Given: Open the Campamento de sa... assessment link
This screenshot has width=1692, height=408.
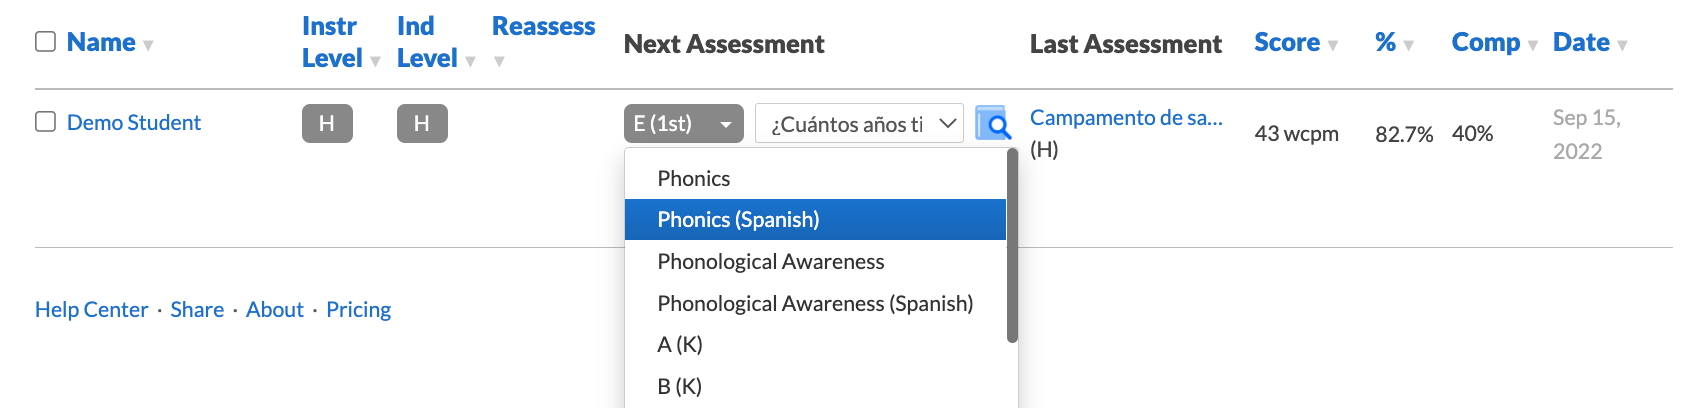Looking at the screenshot, I should click(x=1126, y=117).
